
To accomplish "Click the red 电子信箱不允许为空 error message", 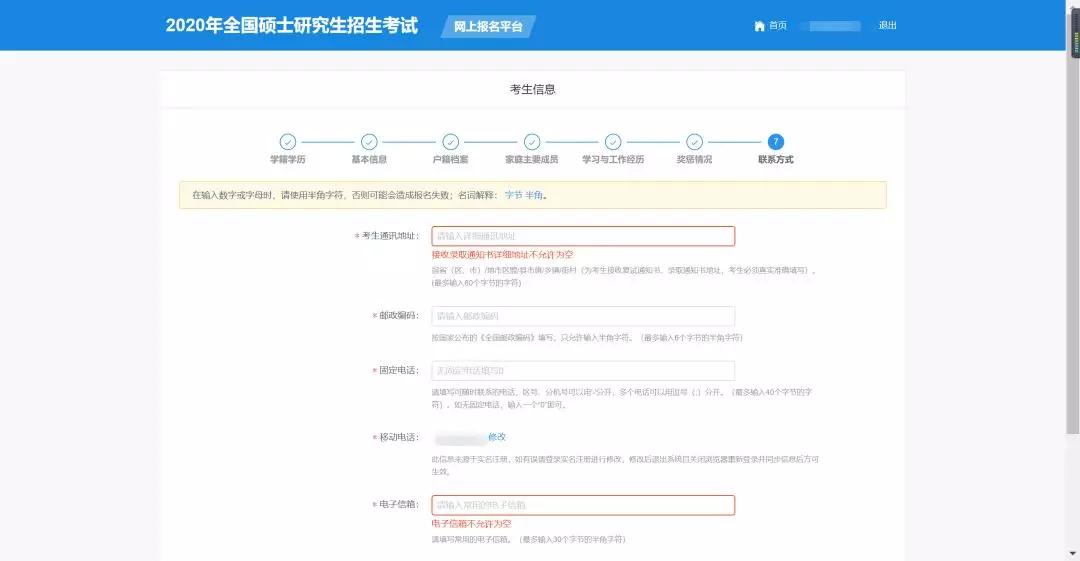I will point(472,524).
